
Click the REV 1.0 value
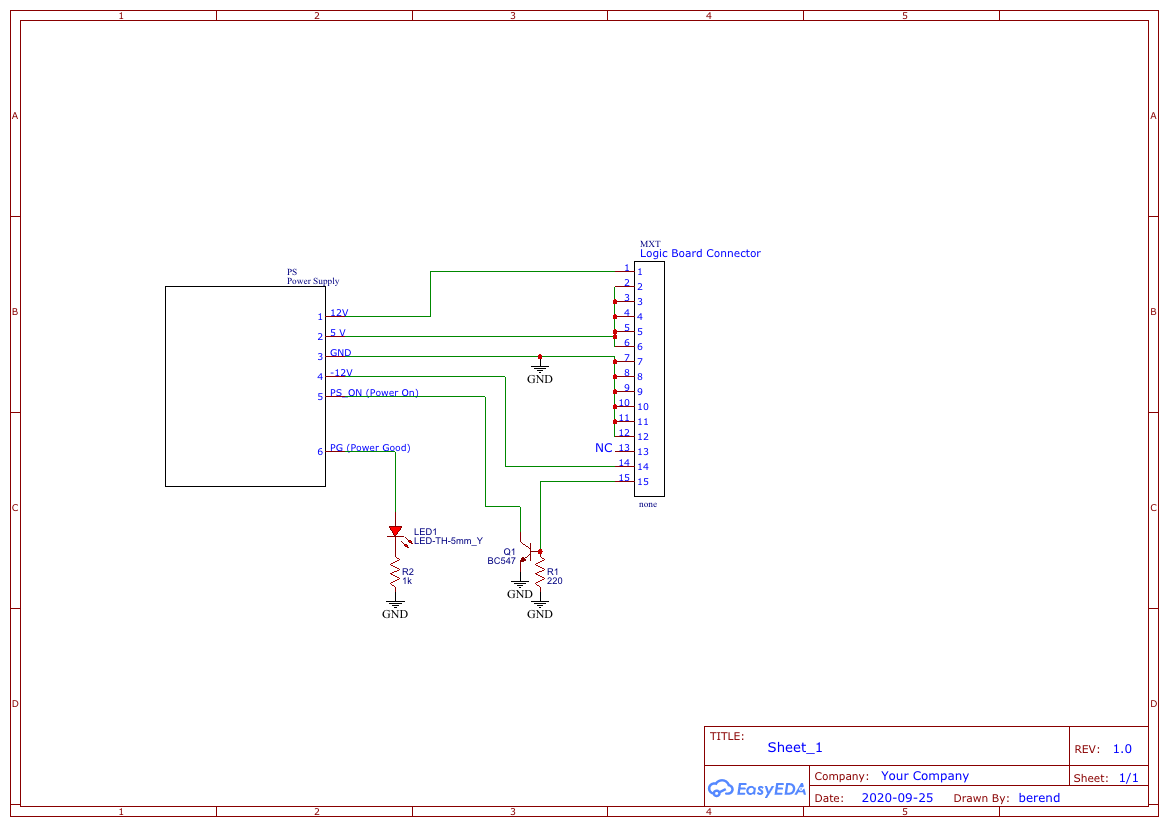tap(1122, 749)
